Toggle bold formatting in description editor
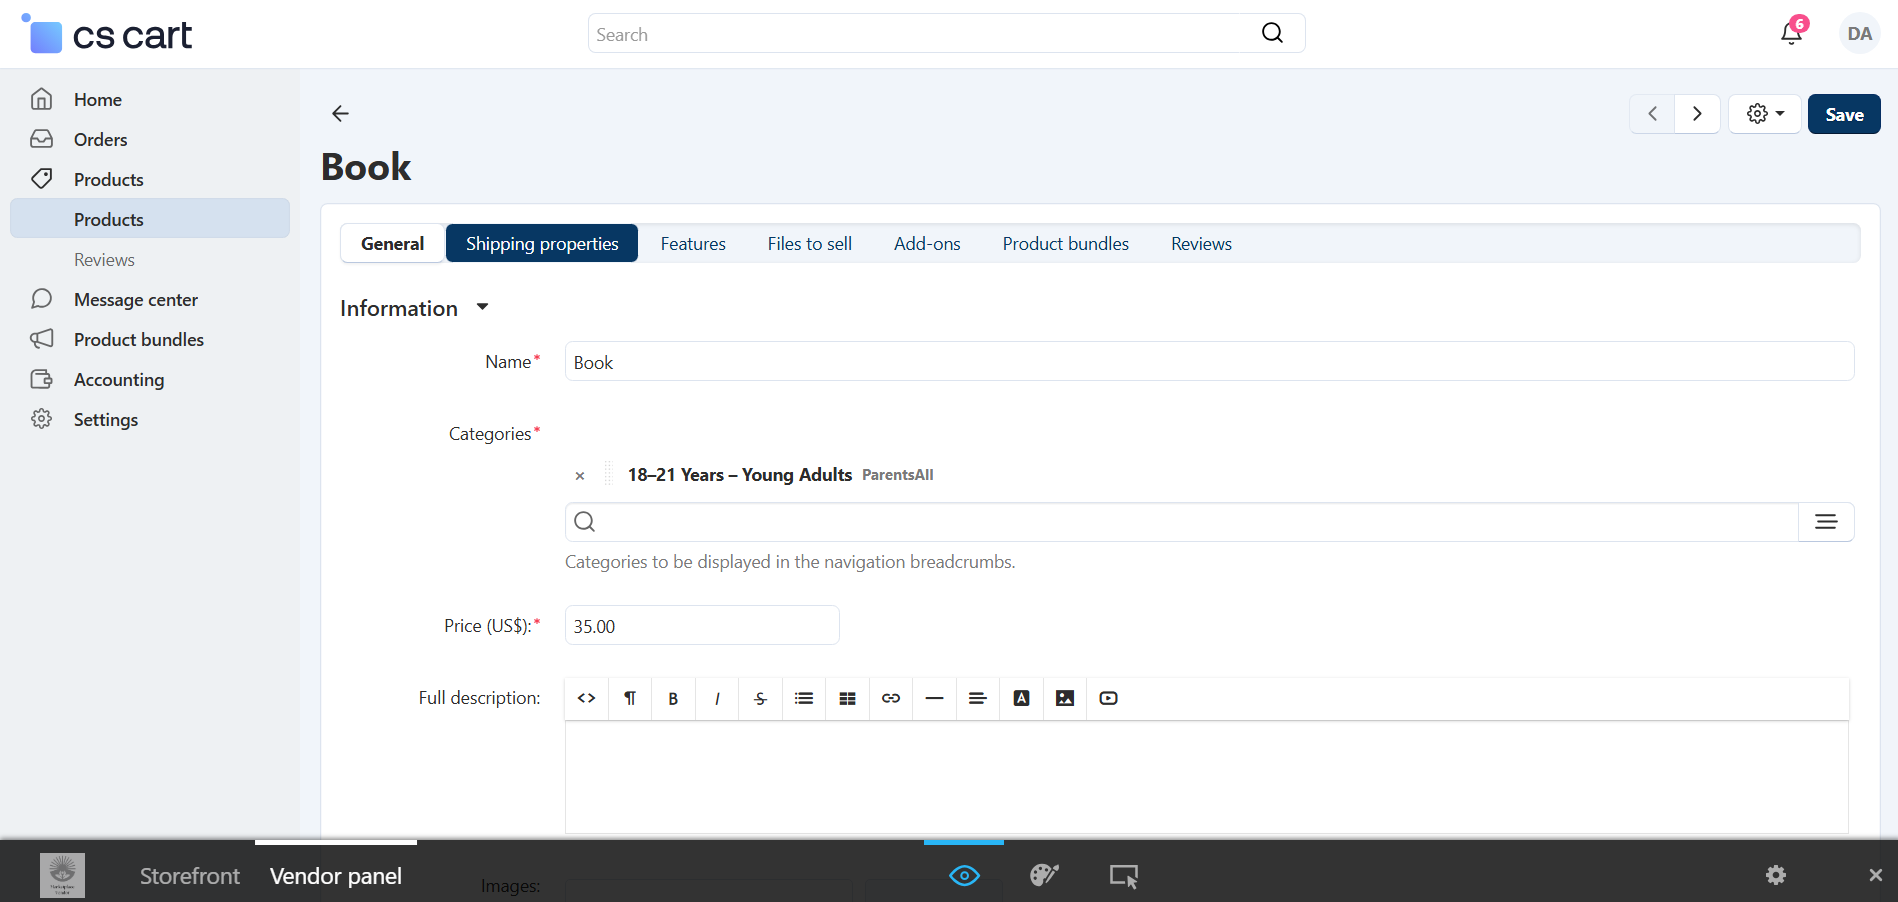Screen dimensions: 1898x902 673,699
